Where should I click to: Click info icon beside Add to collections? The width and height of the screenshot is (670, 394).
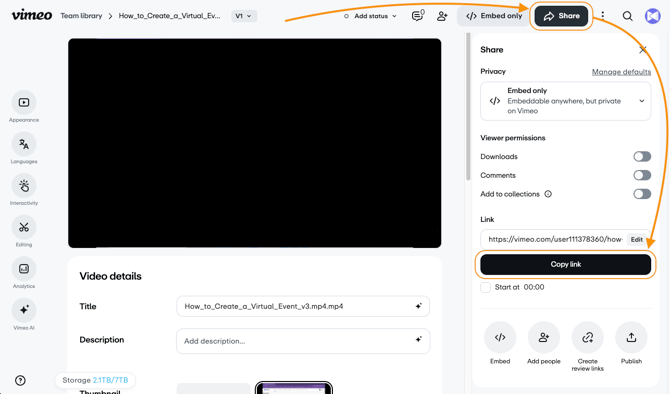tap(548, 194)
